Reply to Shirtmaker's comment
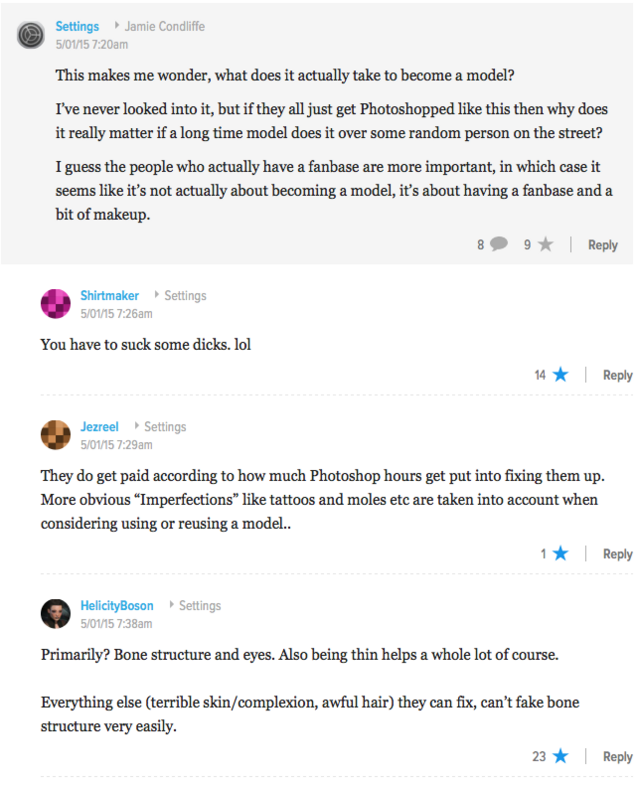Screen dimensions: 636x785 click(617, 375)
